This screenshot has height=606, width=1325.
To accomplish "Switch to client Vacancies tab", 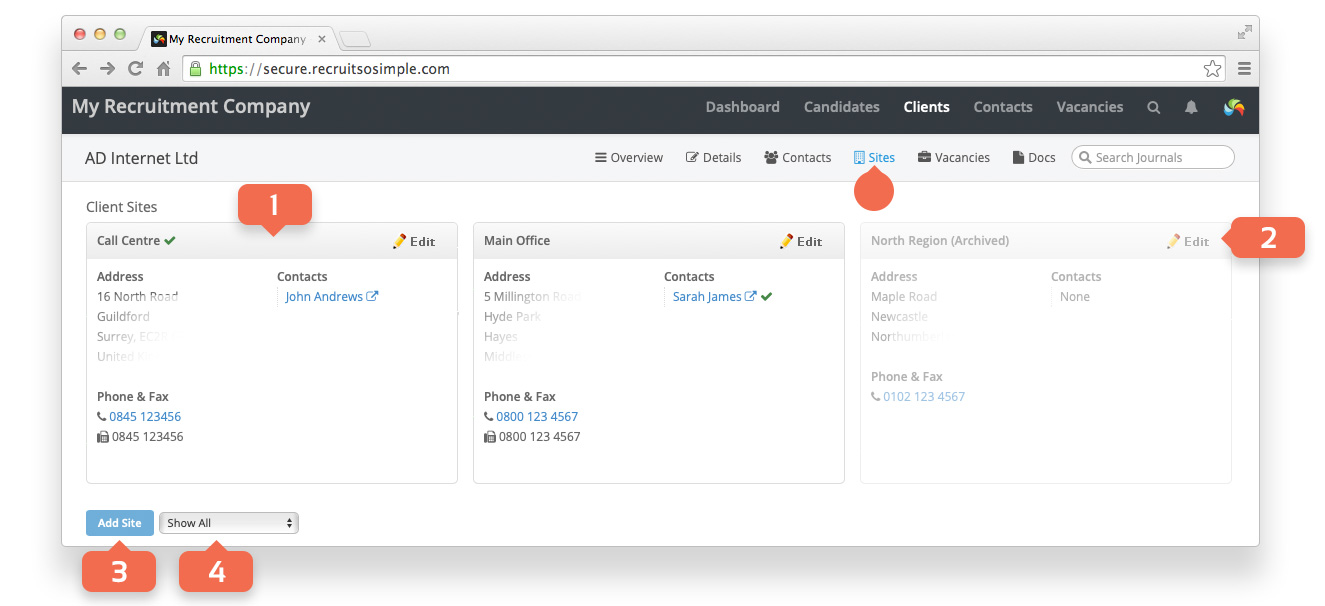I will point(954,158).
